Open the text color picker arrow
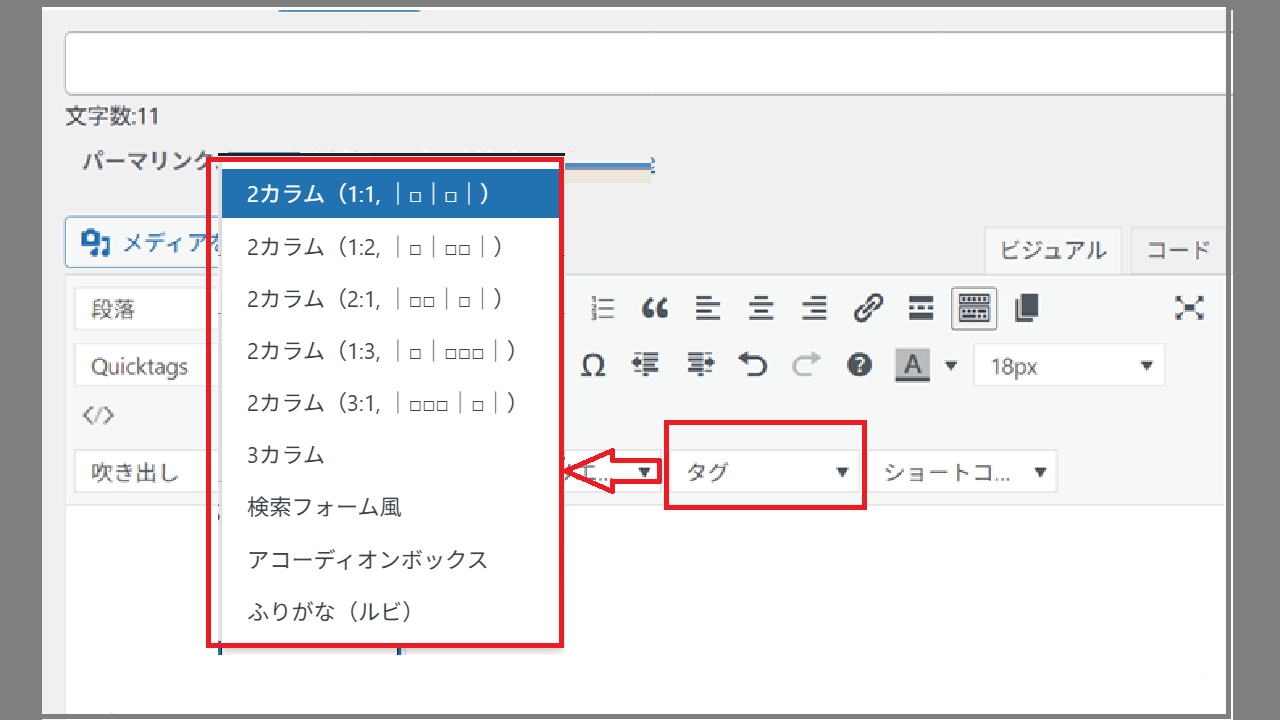1280x720 pixels. tap(951, 365)
